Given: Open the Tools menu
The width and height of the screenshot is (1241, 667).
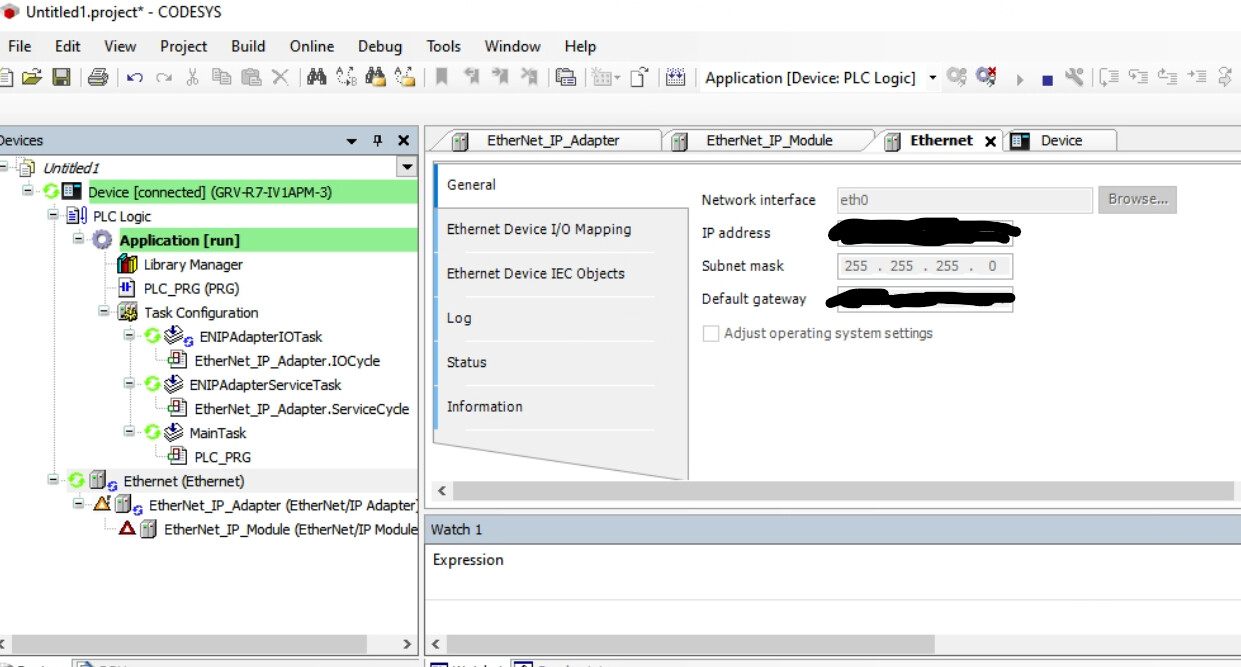Looking at the screenshot, I should pos(443,46).
